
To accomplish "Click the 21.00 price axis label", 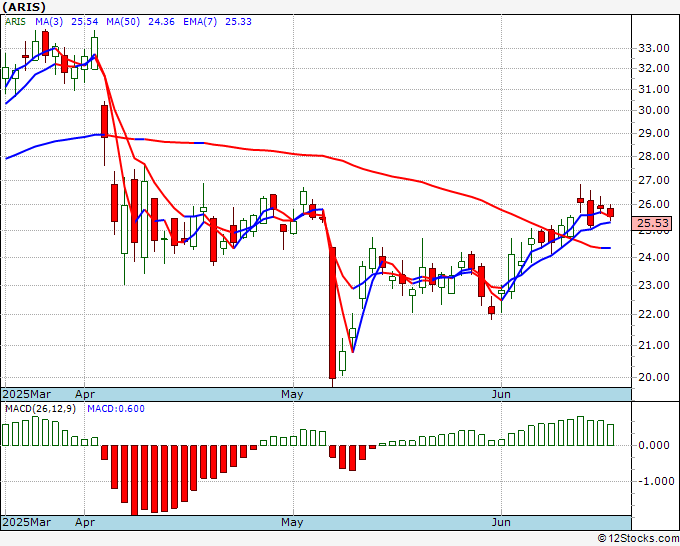I will [654, 345].
